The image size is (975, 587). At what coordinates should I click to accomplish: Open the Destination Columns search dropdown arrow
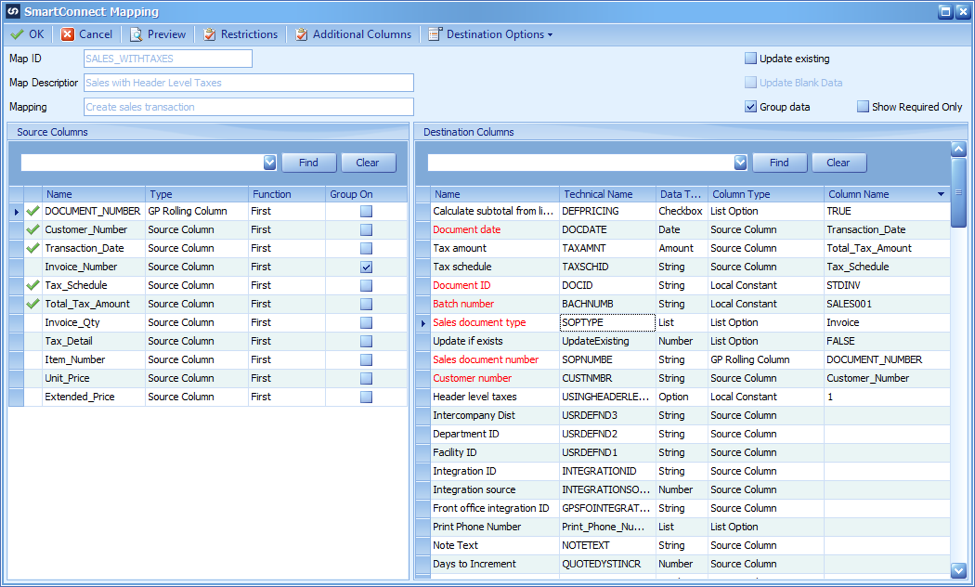[x=740, y=162]
